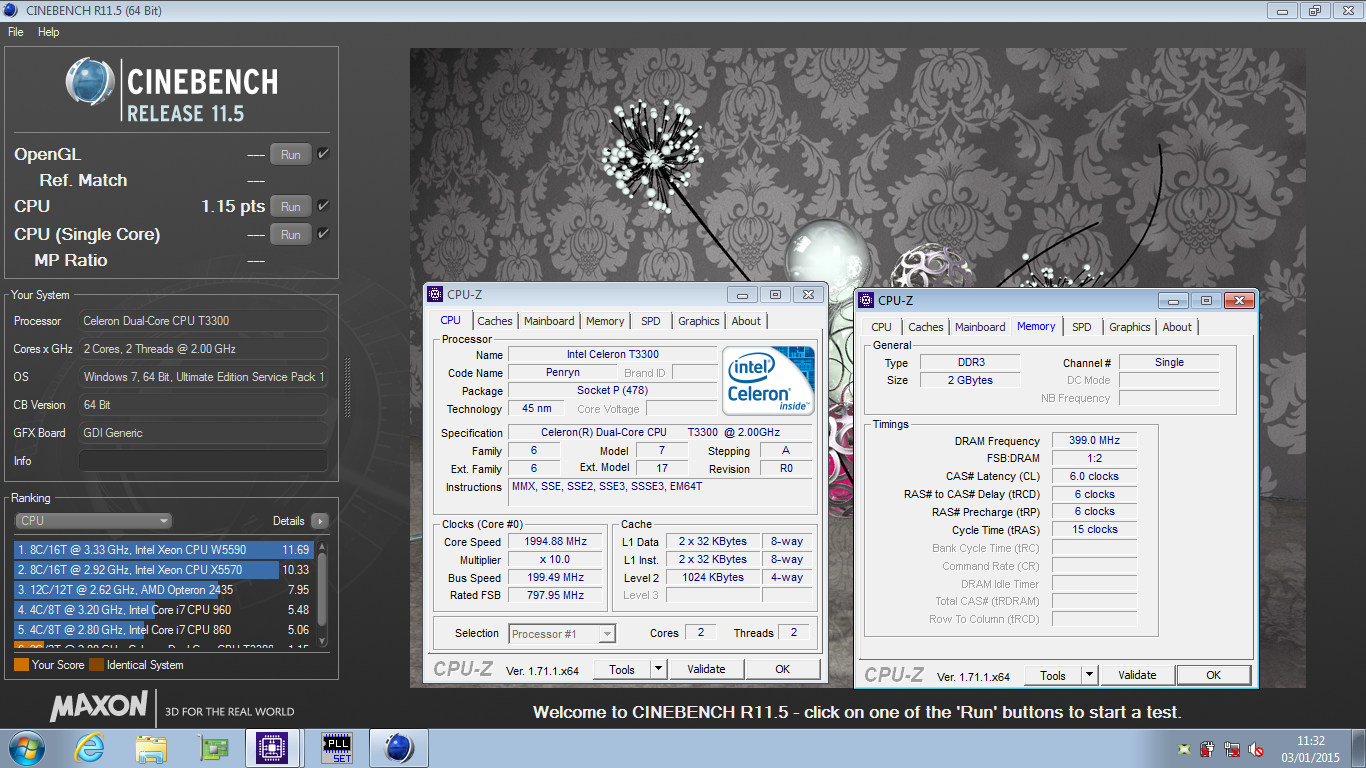Select Mainboard tab in Memory window

point(980,327)
